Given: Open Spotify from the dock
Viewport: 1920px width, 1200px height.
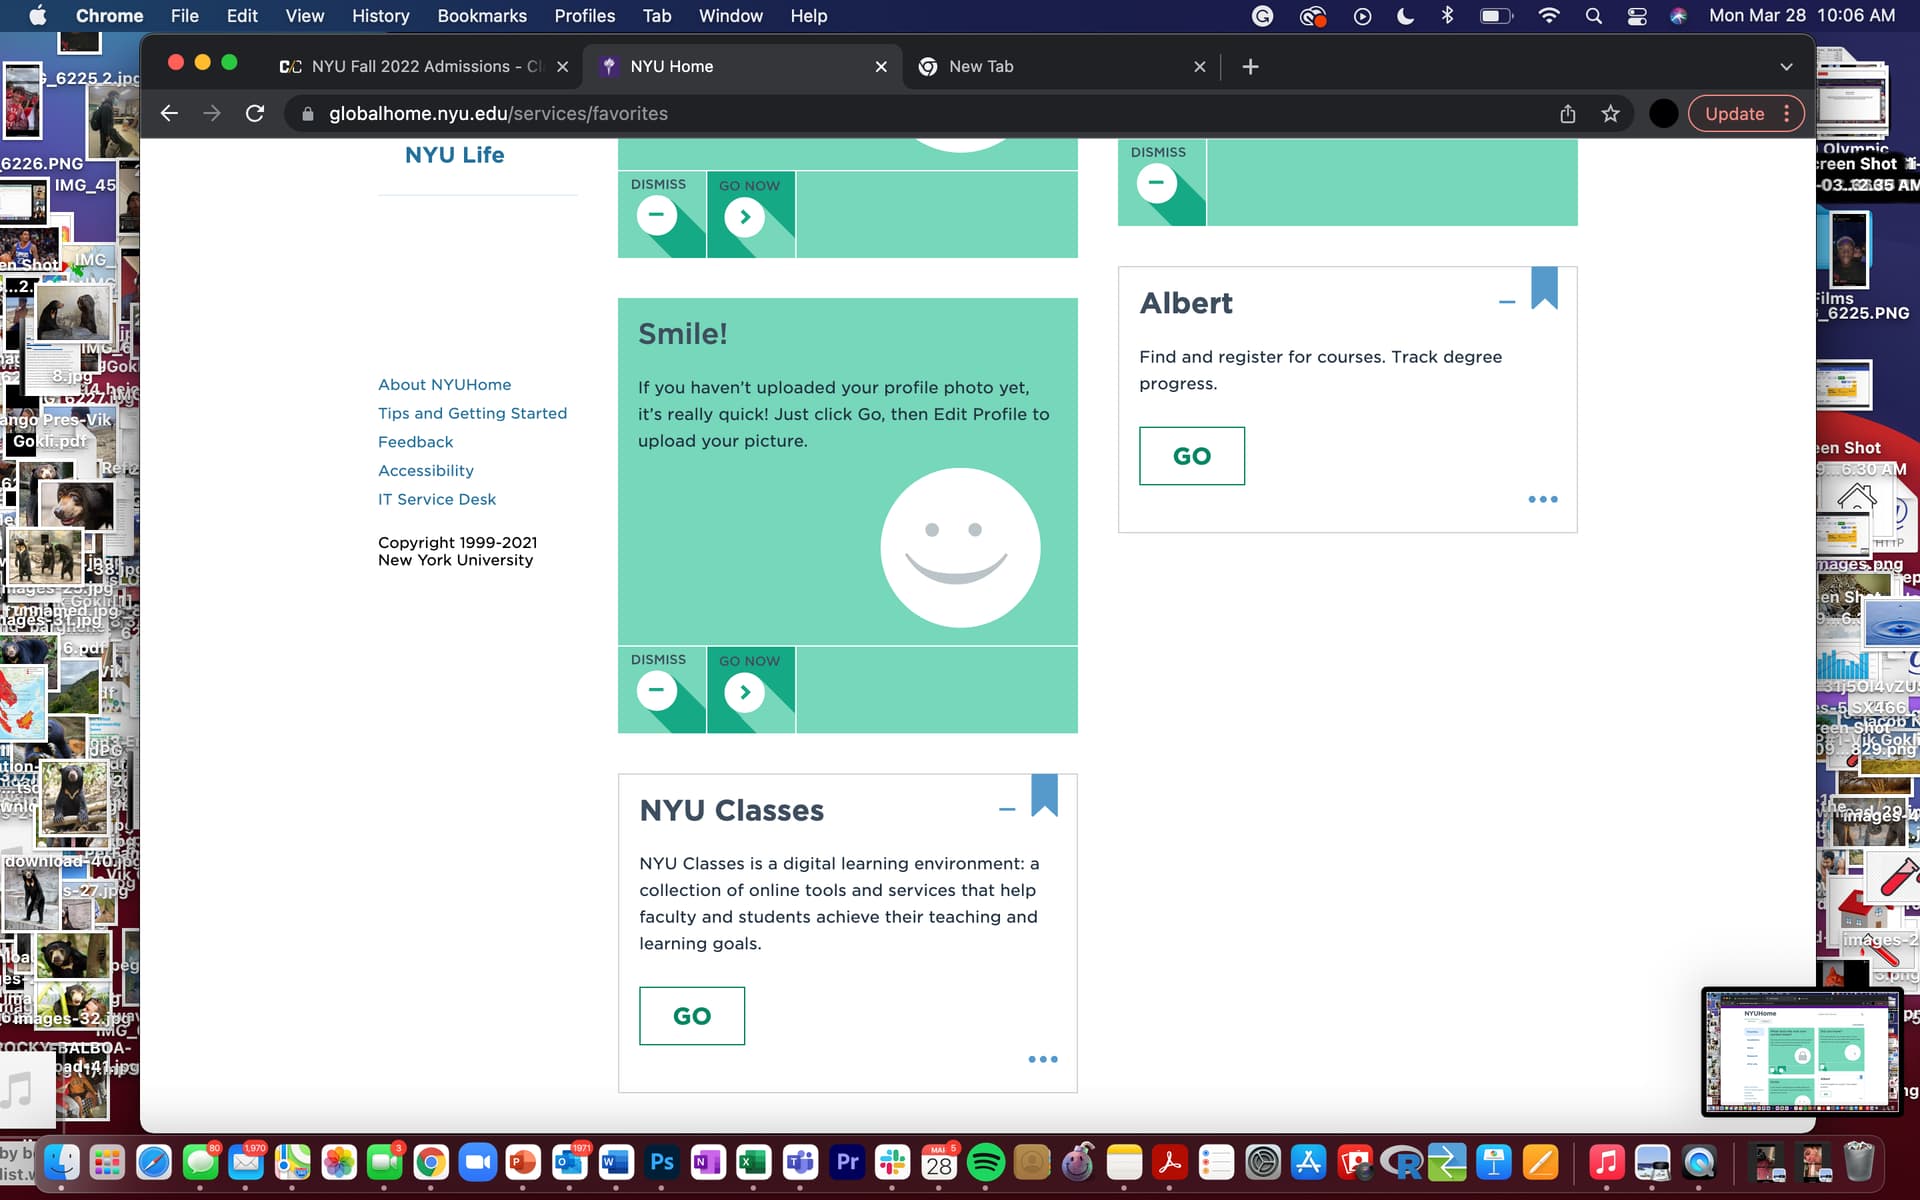Looking at the screenshot, I should pos(985,1163).
